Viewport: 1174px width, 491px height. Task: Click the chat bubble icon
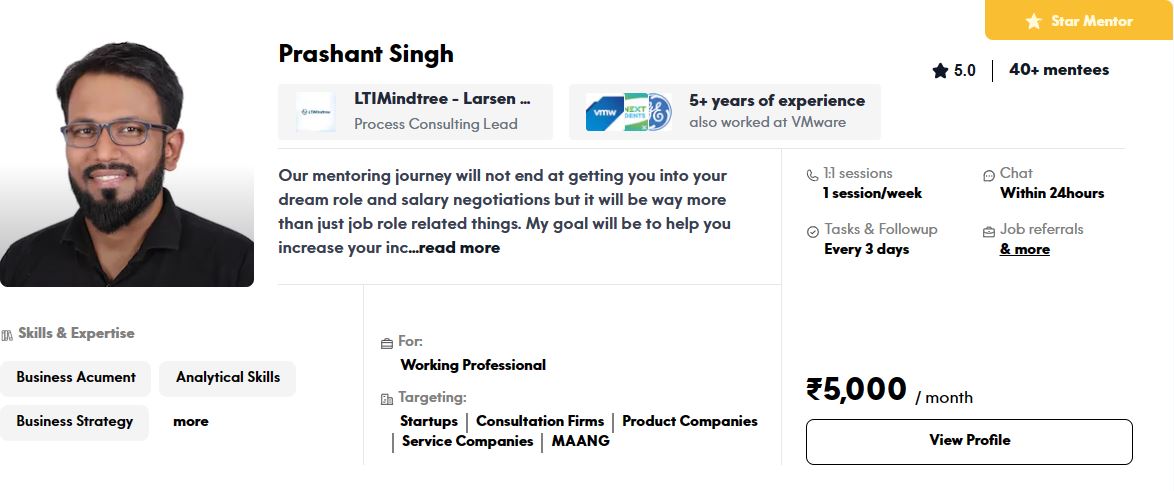[x=989, y=175]
